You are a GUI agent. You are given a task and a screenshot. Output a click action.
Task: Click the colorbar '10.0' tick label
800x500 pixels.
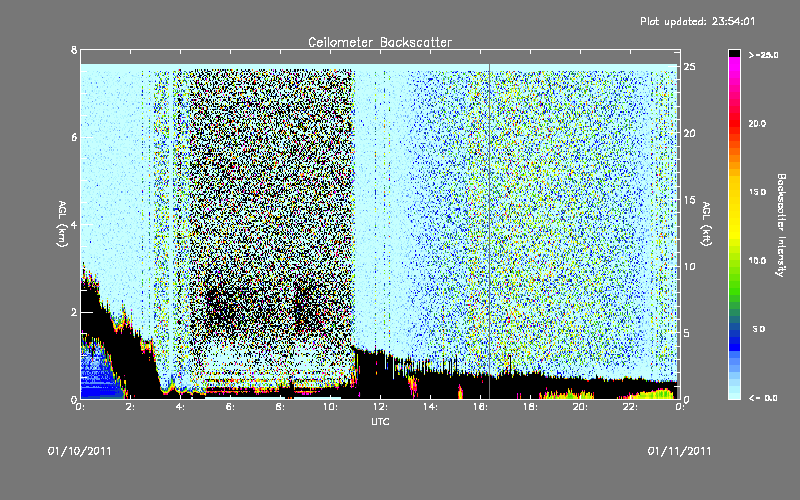(758, 260)
